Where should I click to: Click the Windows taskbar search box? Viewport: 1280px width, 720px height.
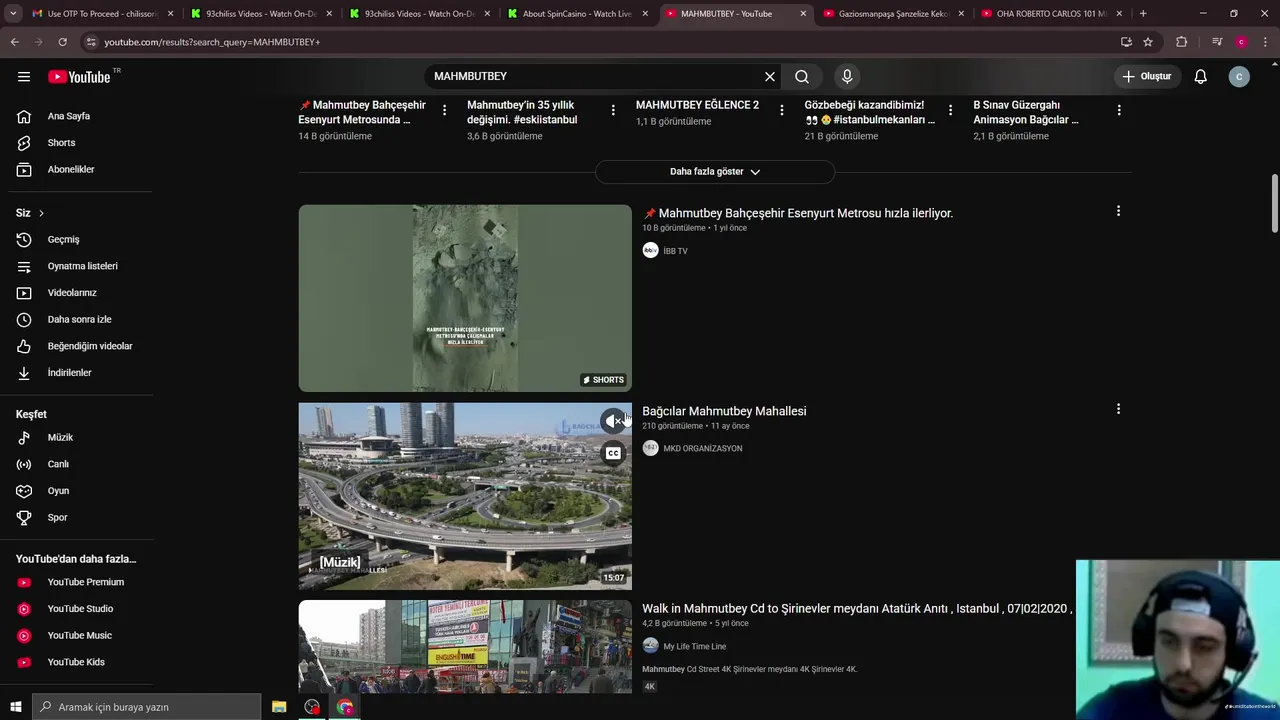click(x=146, y=707)
